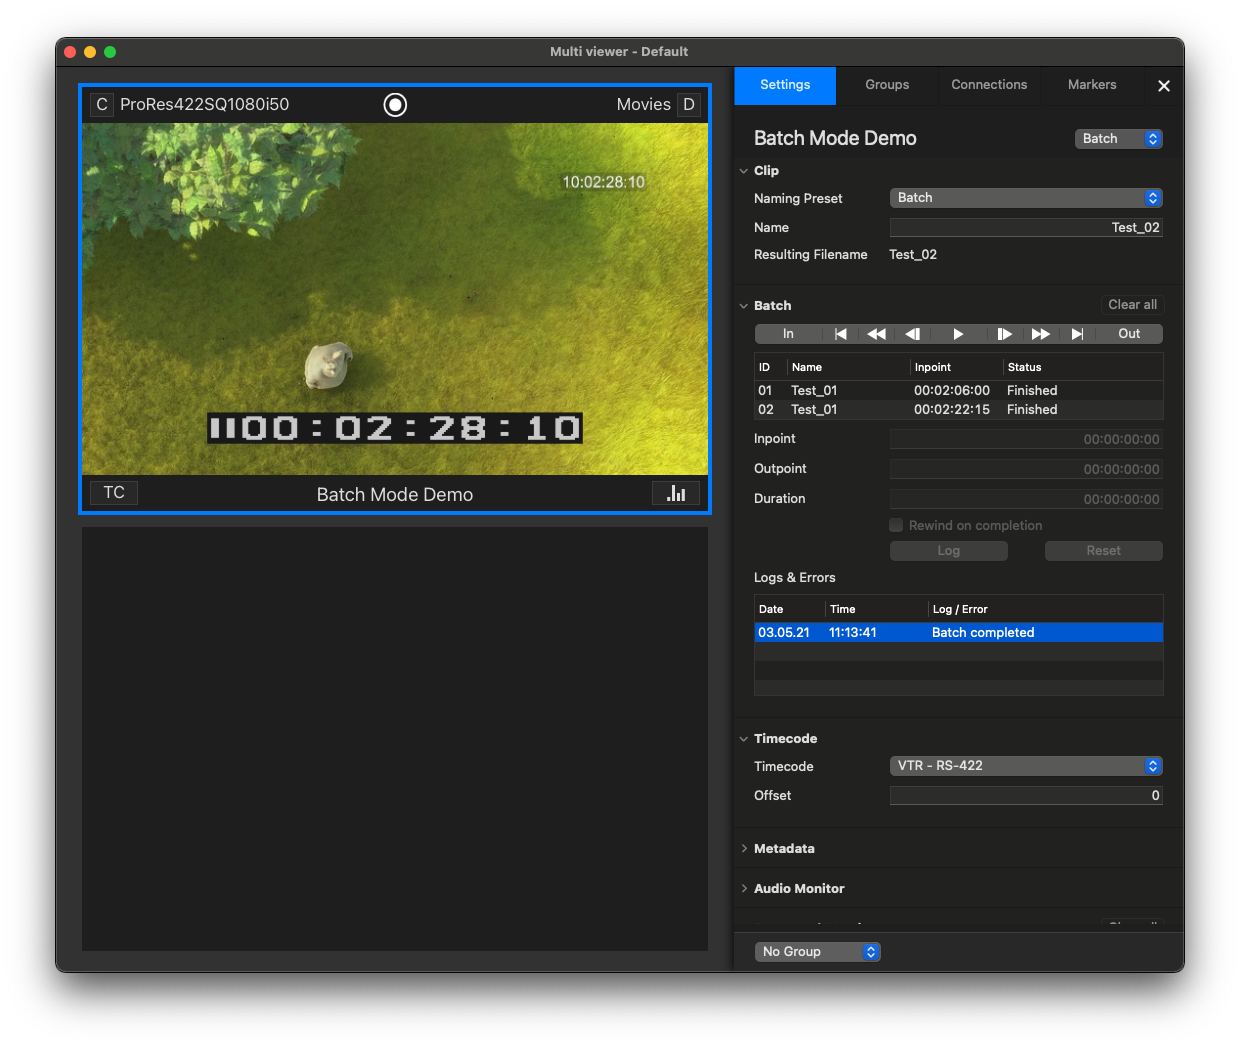The image size is (1240, 1046).
Task: Click the play transport button
Action: click(x=958, y=334)
